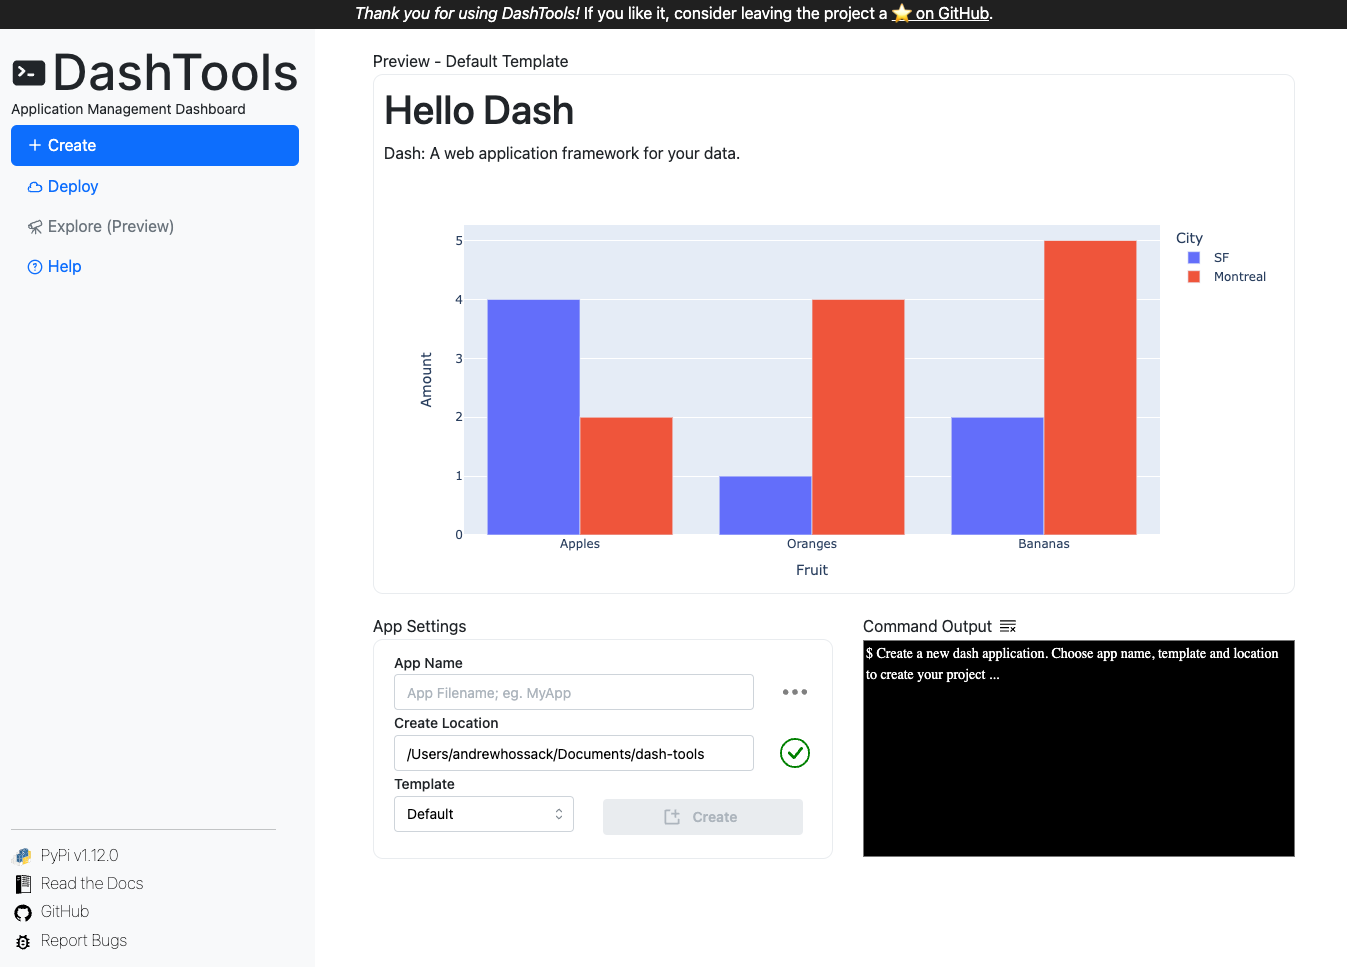The width and height of the screenshot is (1347, 967).
Task: Click the GitHub octocat icon in sidebar
Action: (x=23, y=912)
